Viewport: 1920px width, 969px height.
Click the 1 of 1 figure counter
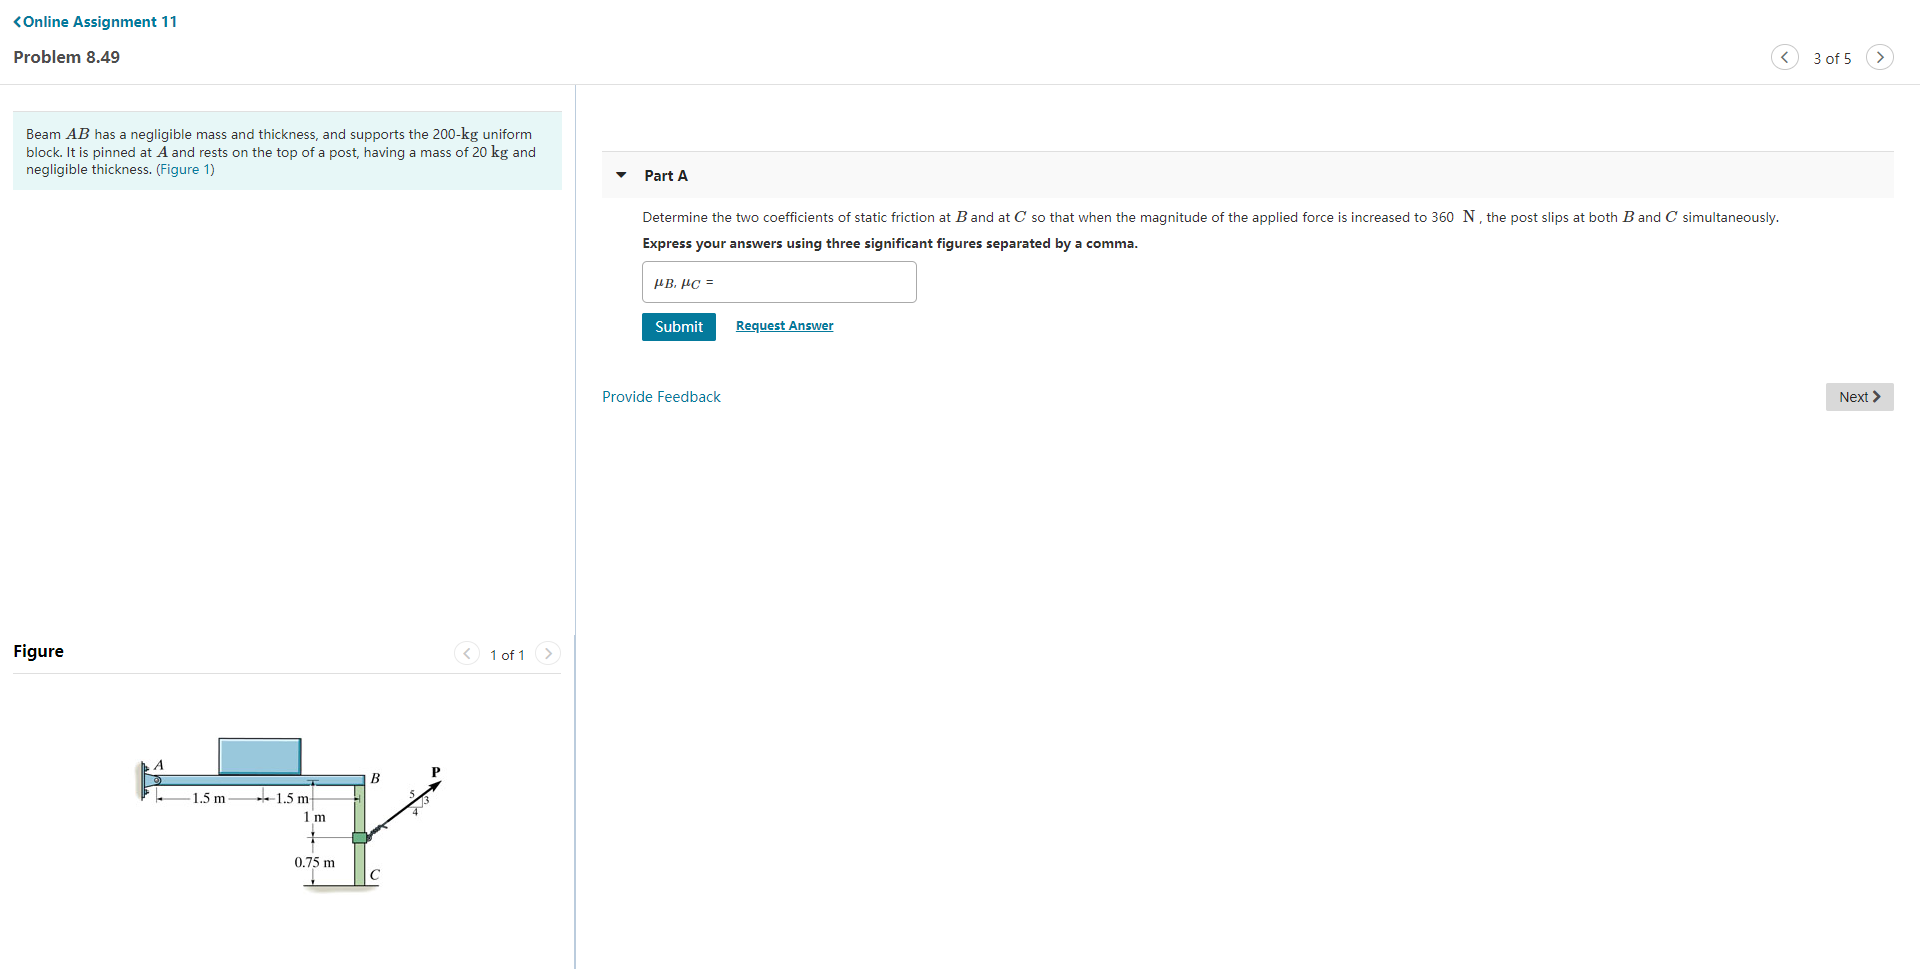coord(507,655)
